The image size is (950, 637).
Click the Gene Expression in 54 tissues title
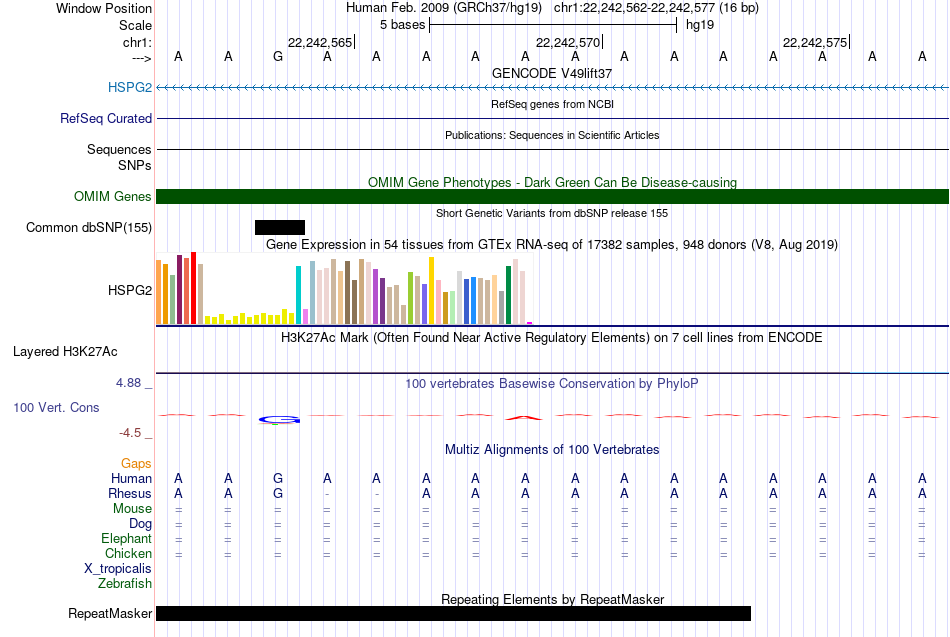pos(552,244)
